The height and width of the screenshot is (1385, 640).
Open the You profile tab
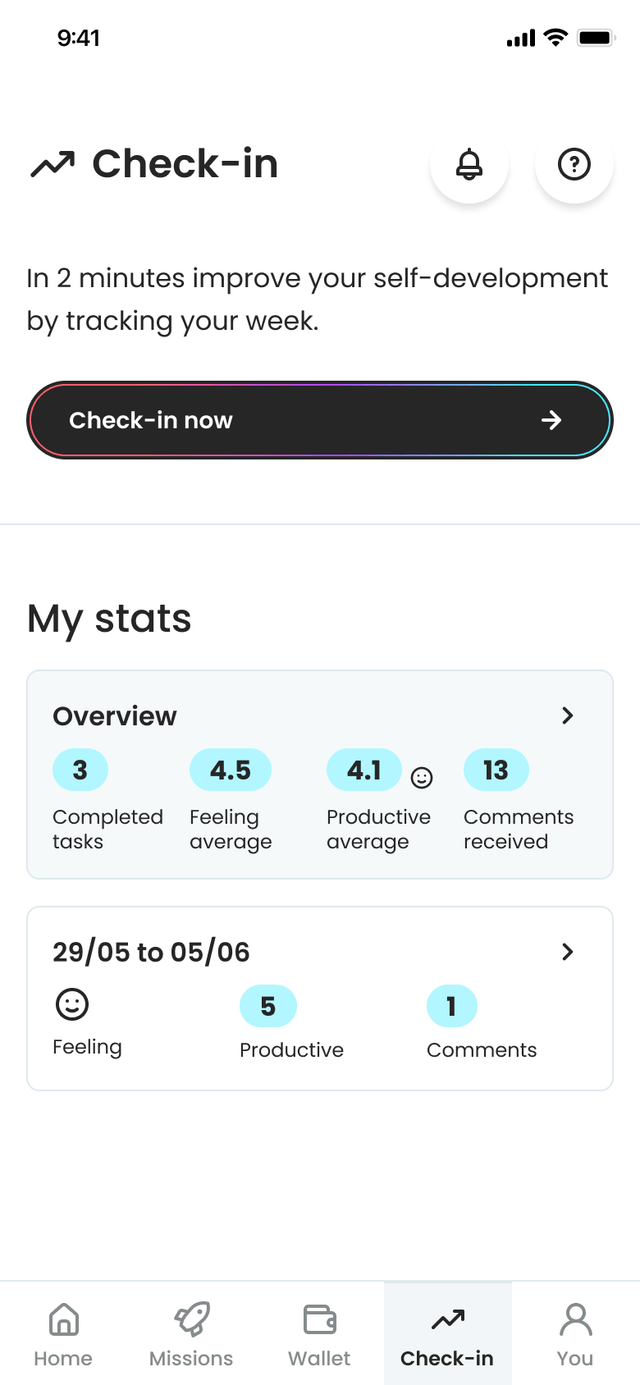(x=575, y=1333)
